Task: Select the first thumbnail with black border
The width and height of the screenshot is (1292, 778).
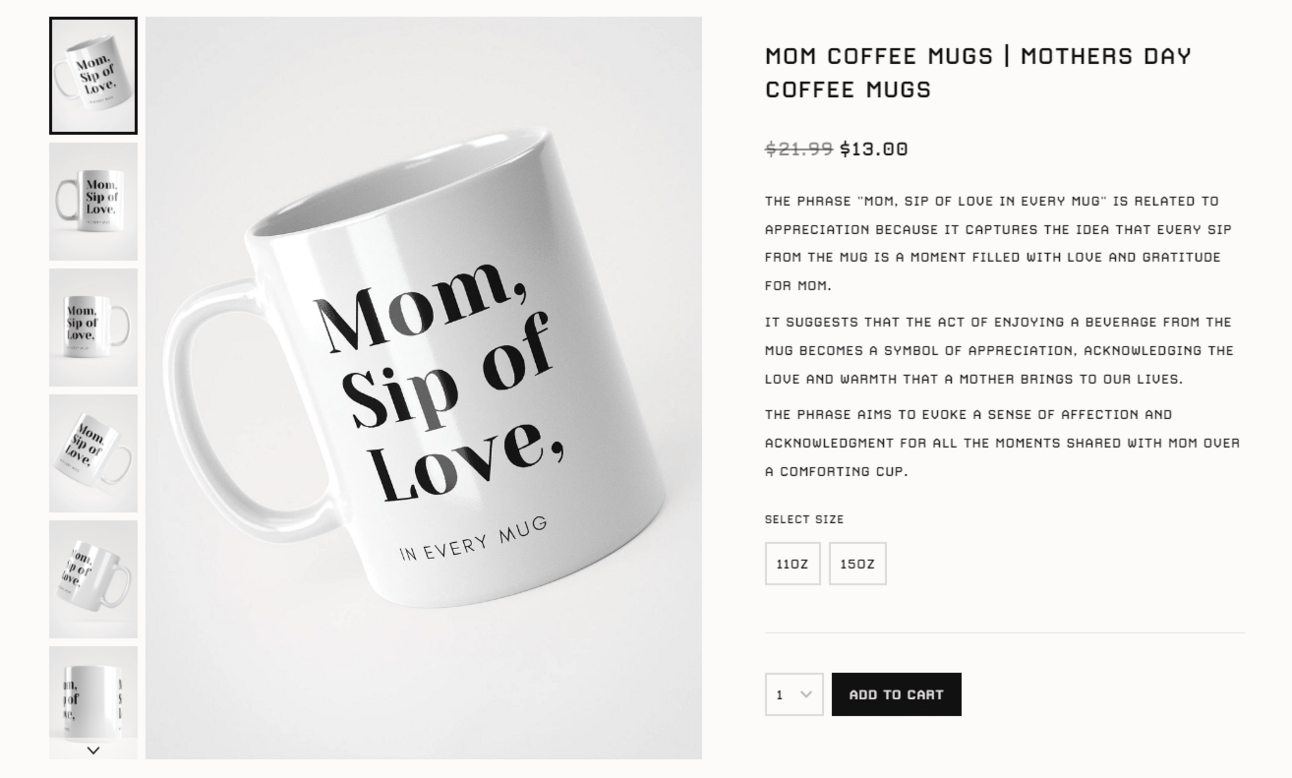Action: [x=93, y=76]
